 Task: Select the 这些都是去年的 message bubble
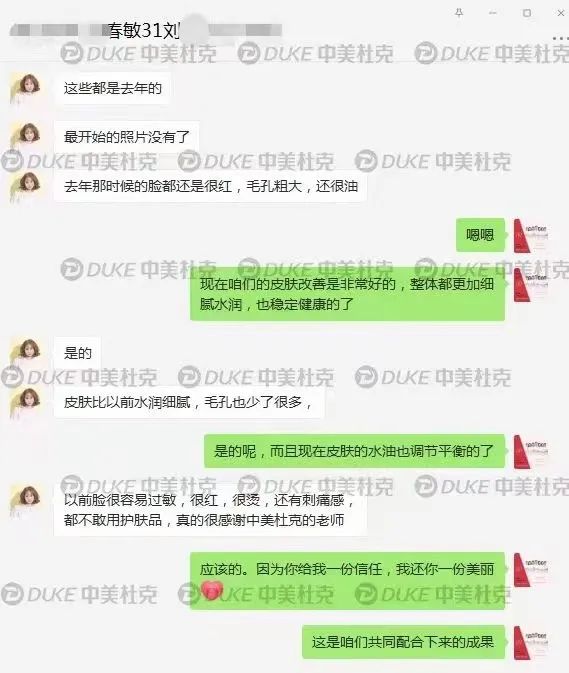click(x=112, y=88)
